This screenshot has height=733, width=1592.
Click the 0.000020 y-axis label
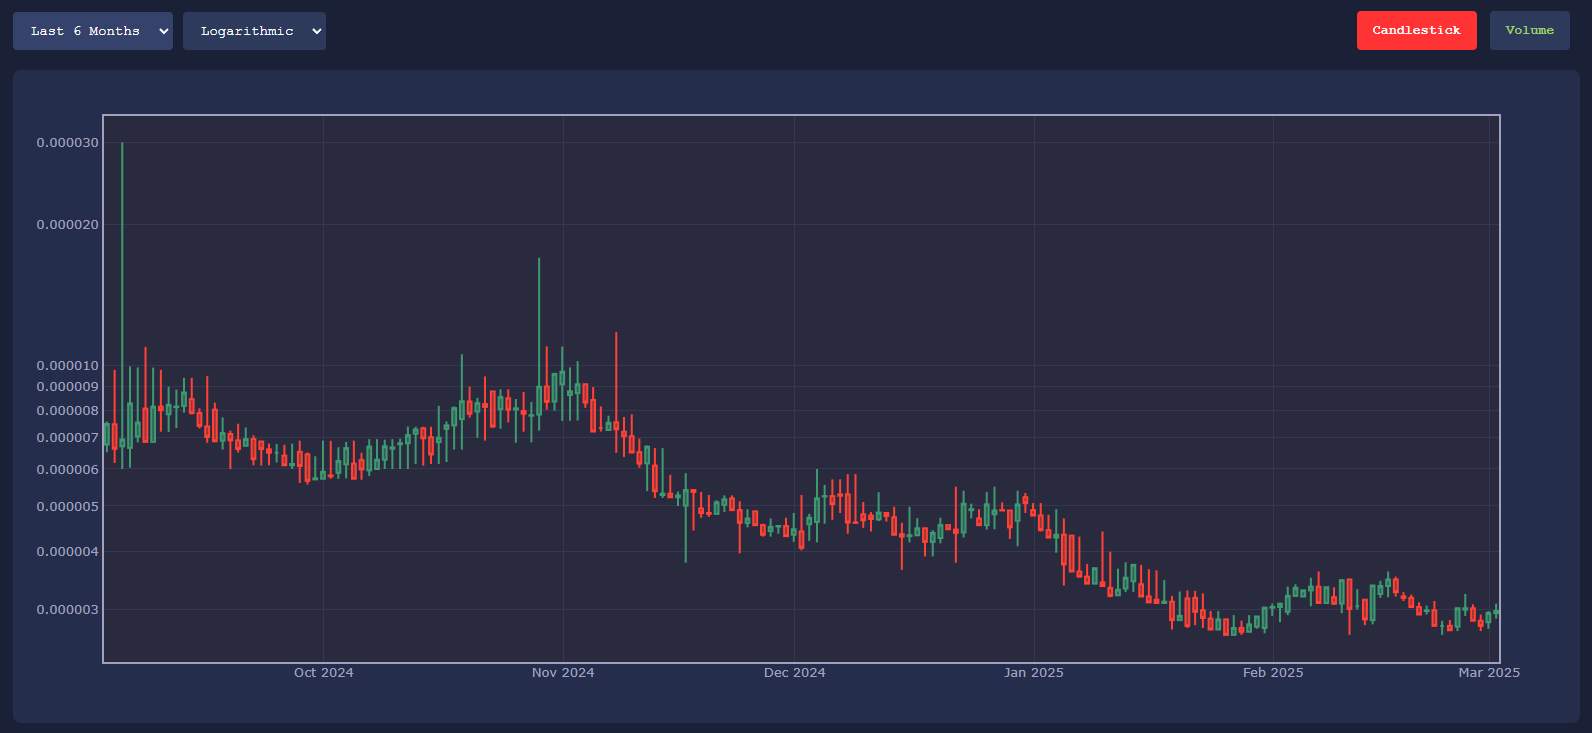pos(68,225)
